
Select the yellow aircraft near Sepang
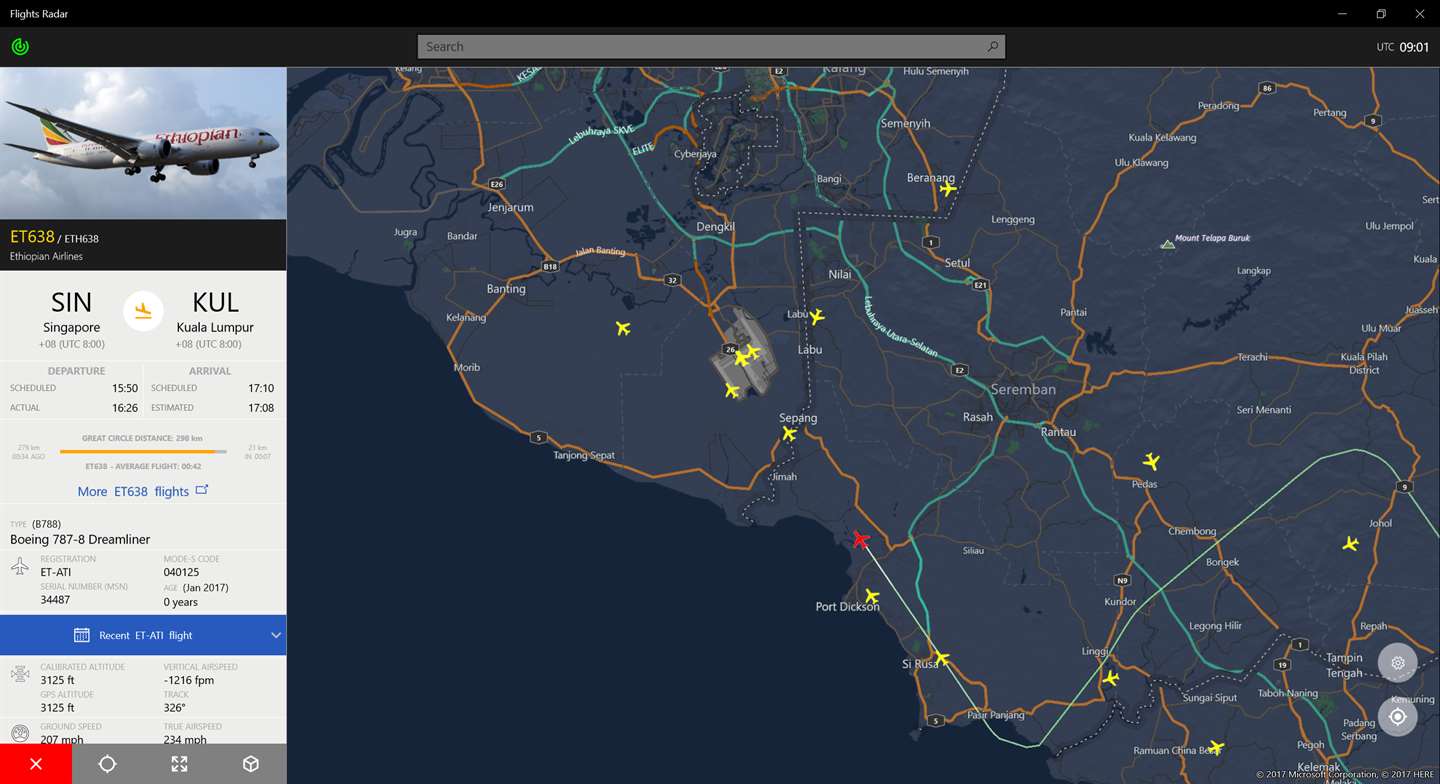coord(789,434)
